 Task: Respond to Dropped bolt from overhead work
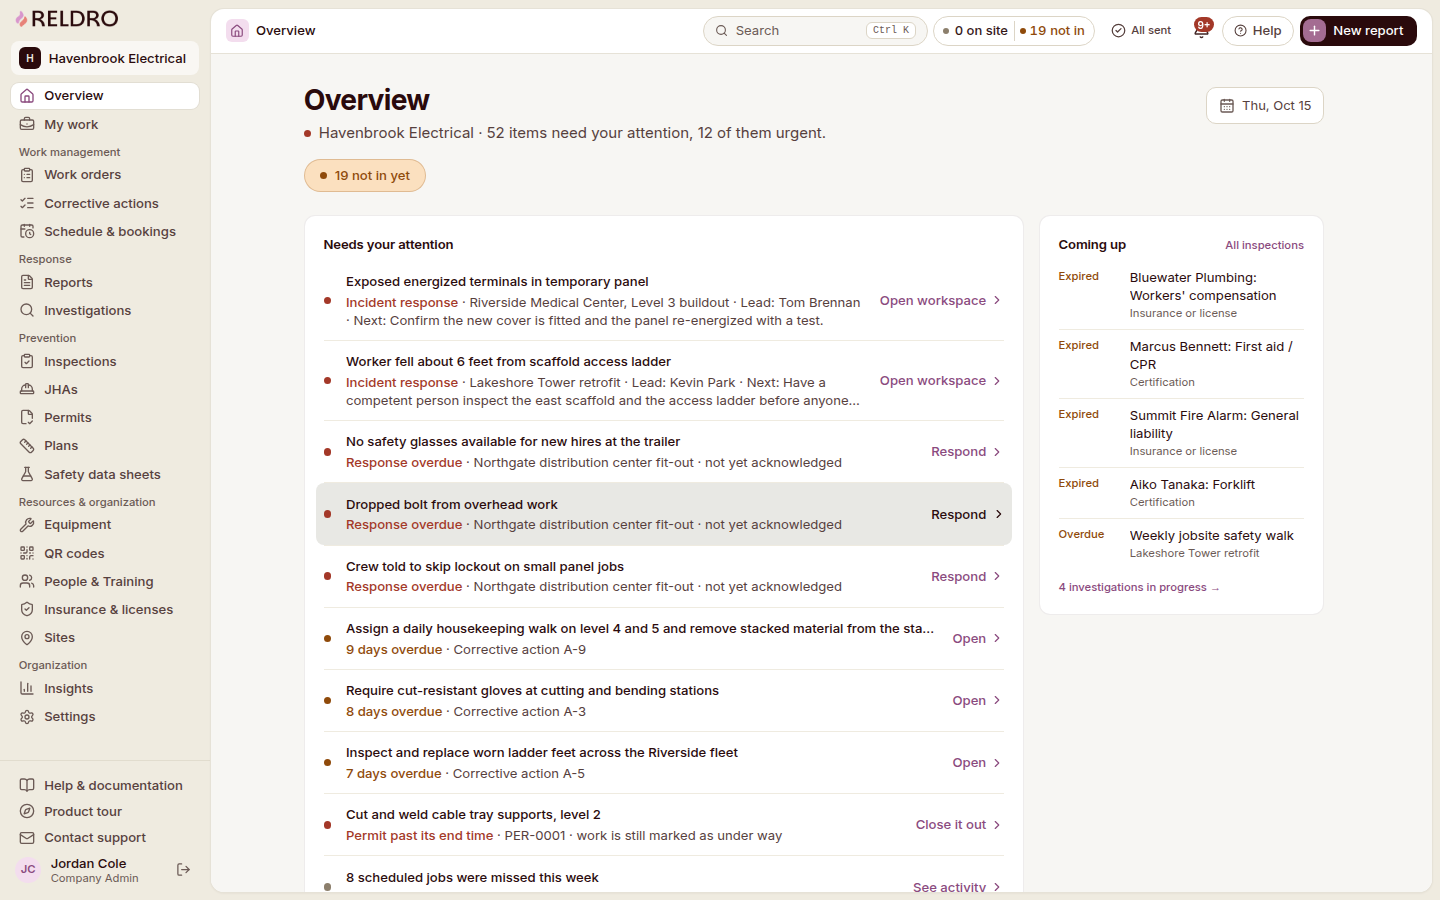[966, 514]
